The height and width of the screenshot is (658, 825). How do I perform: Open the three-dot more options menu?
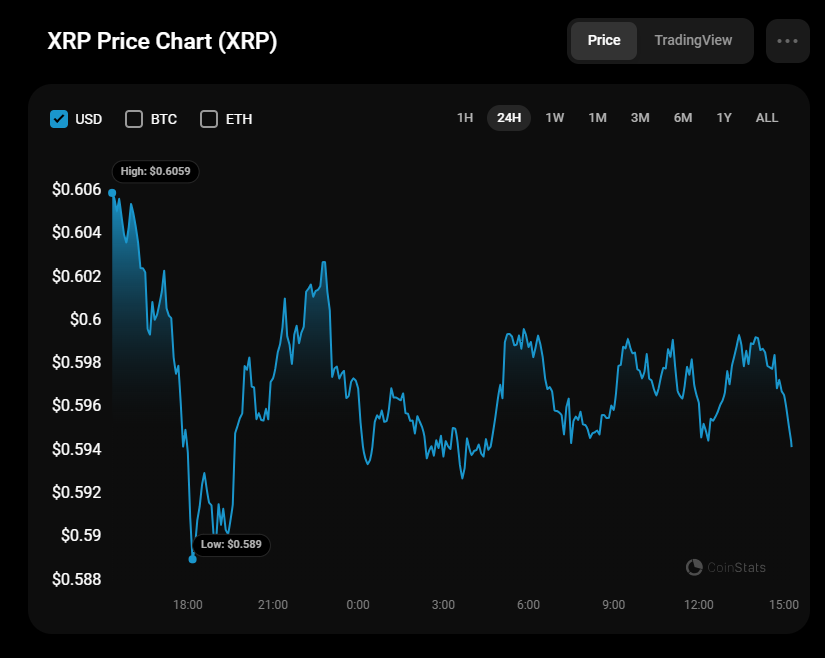point(787,41)
